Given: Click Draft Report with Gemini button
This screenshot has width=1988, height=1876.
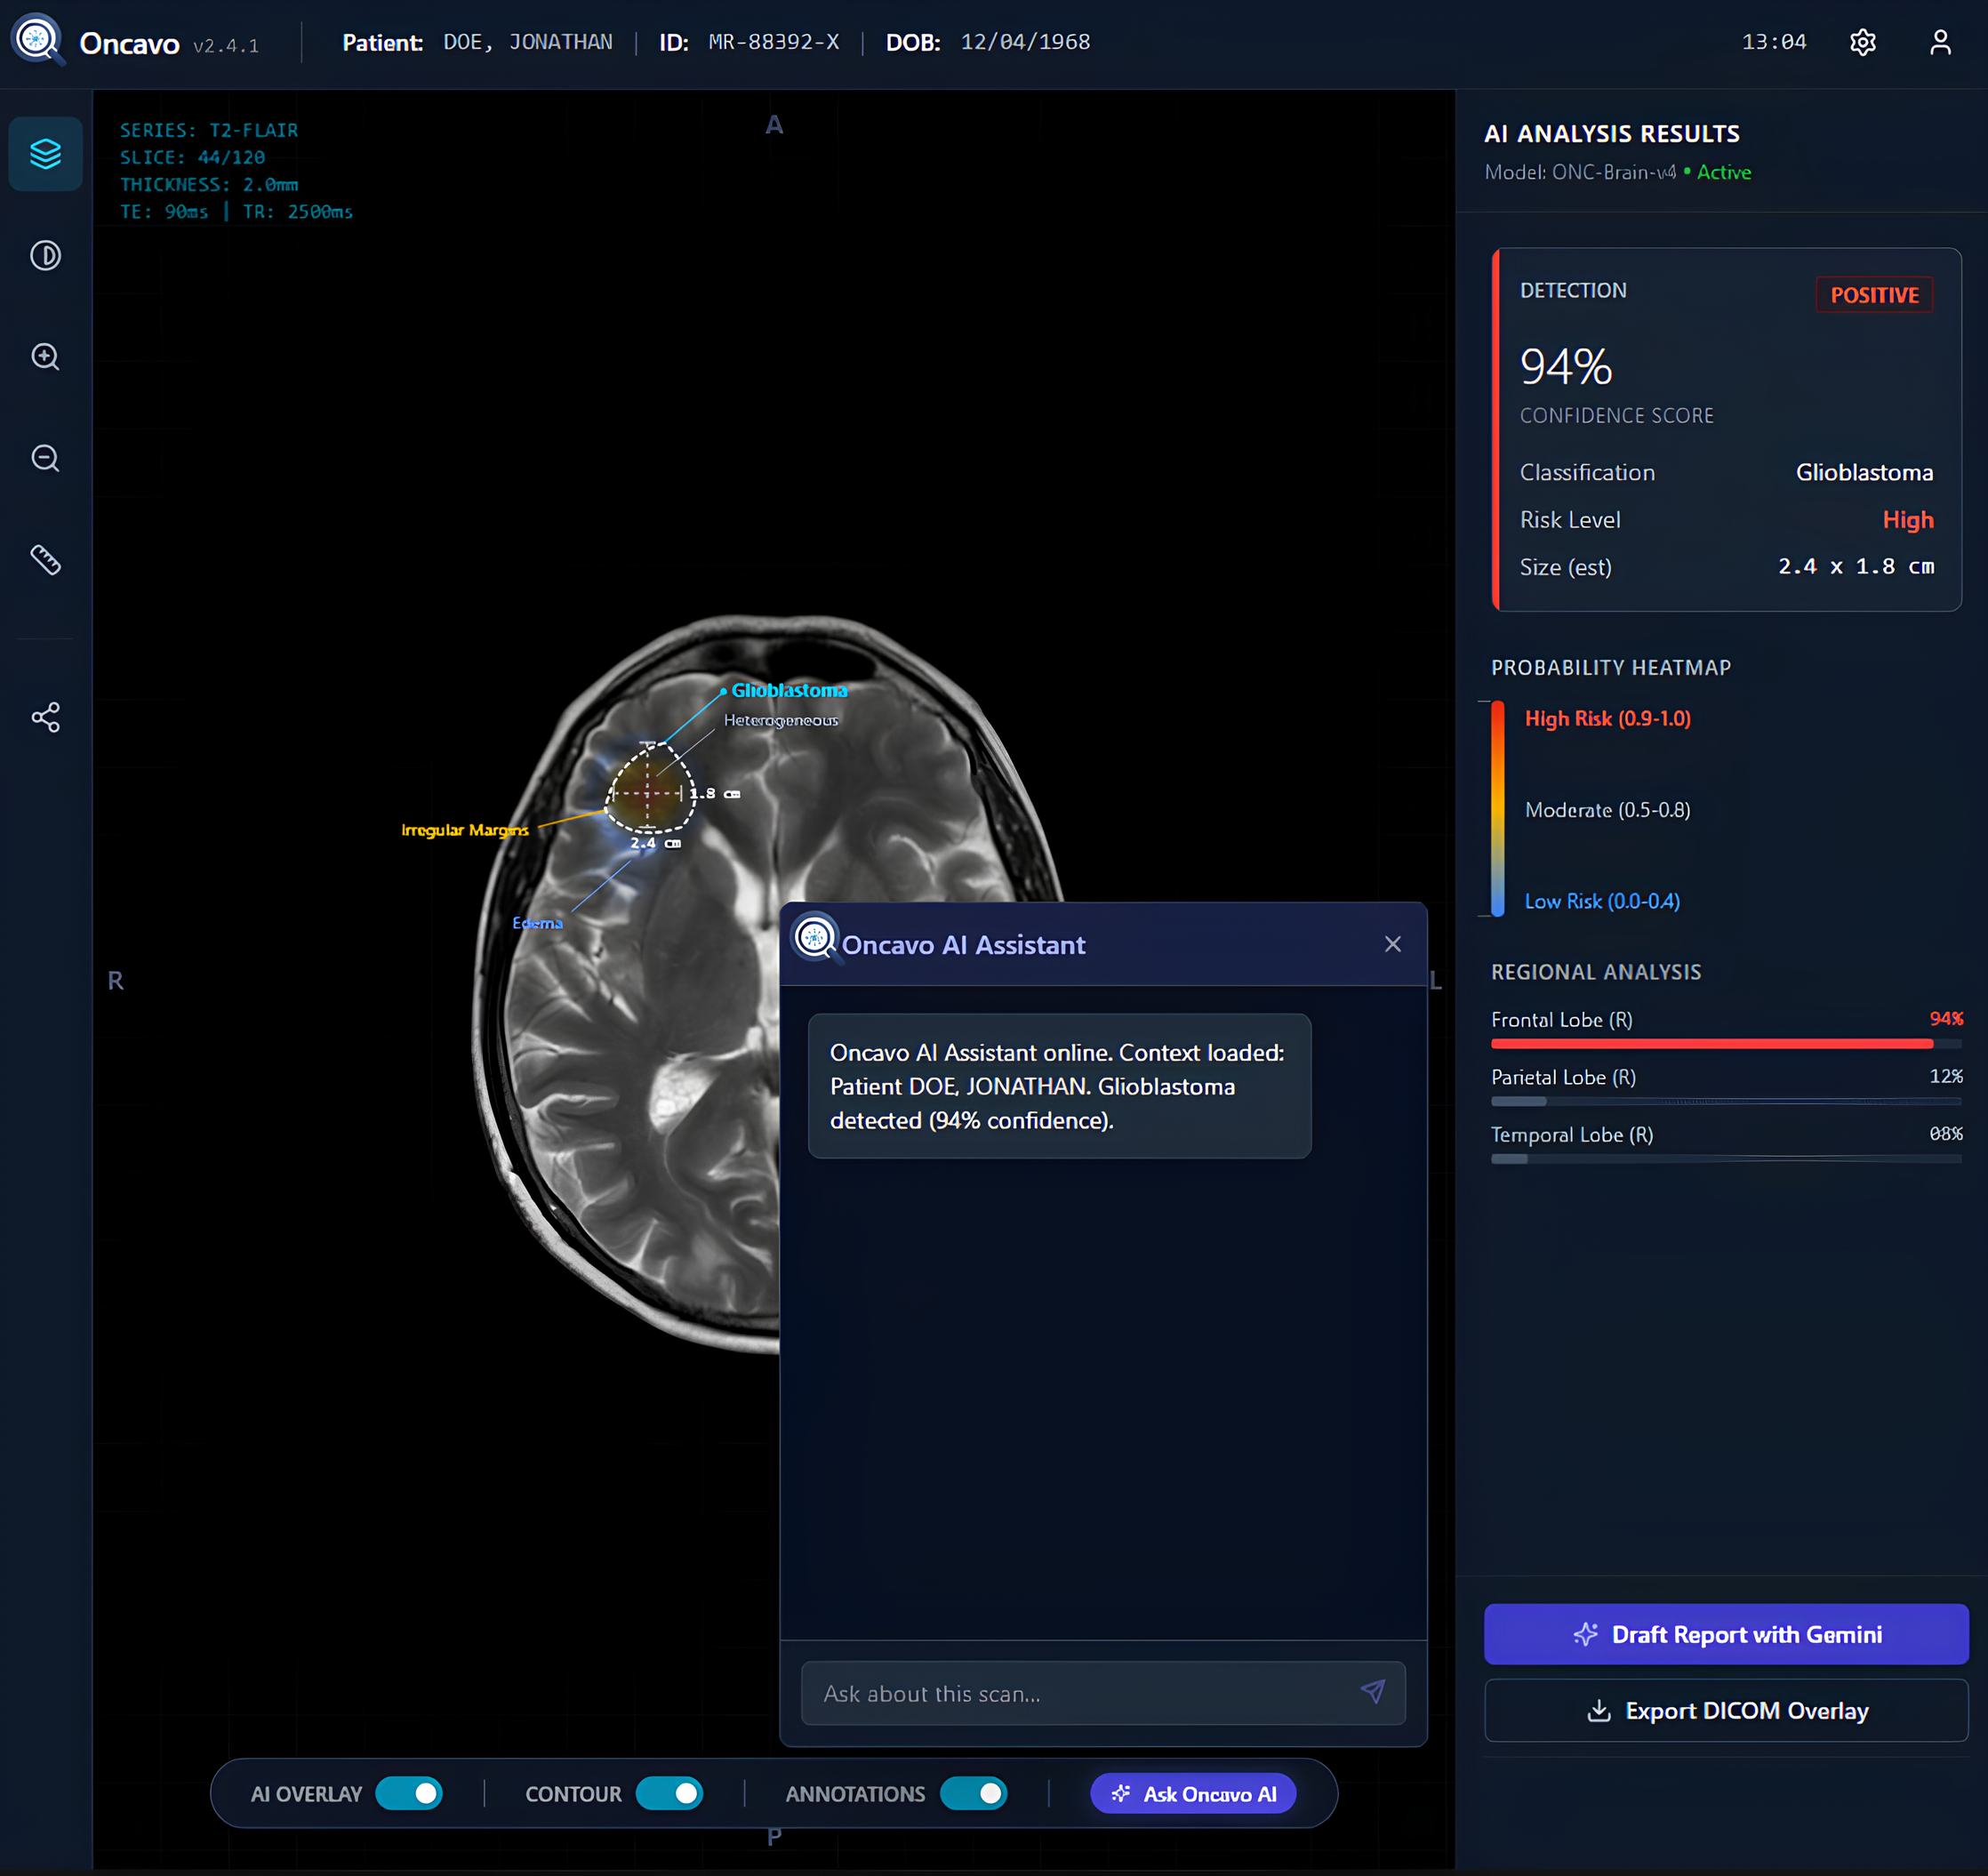Looking at the screenshot, I should pyautogui.click(x=1725, y=1634).
